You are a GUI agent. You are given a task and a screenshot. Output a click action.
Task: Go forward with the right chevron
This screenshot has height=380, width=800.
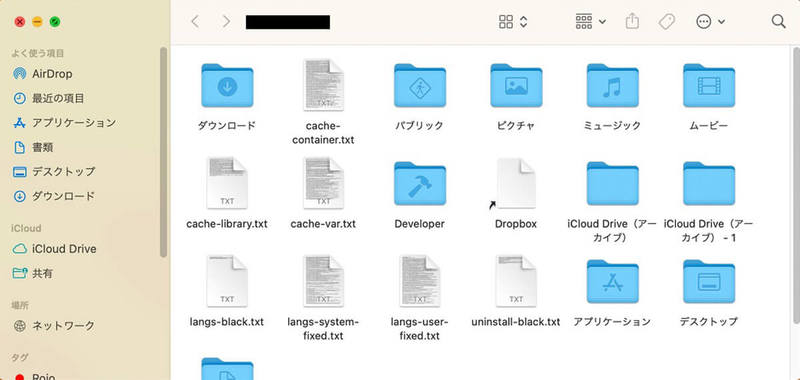[226, 21]
